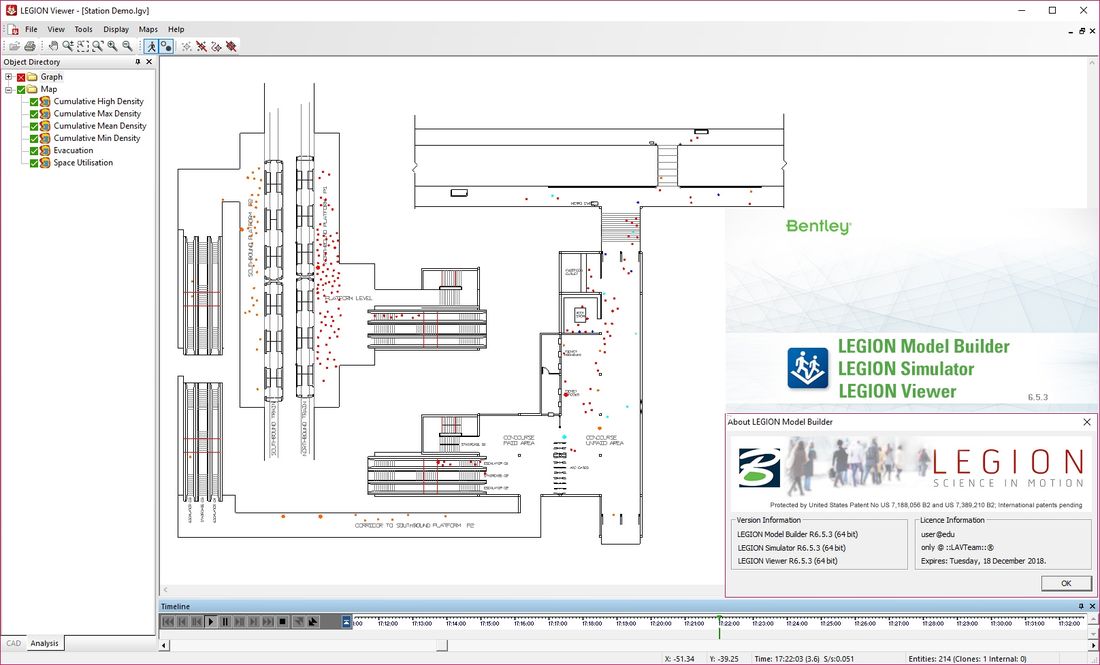Viewport: 1100px width, 665px height.
Task: Click the Cumulative High Density map icon
Action: pyautogui.click(x=46, y=102)
